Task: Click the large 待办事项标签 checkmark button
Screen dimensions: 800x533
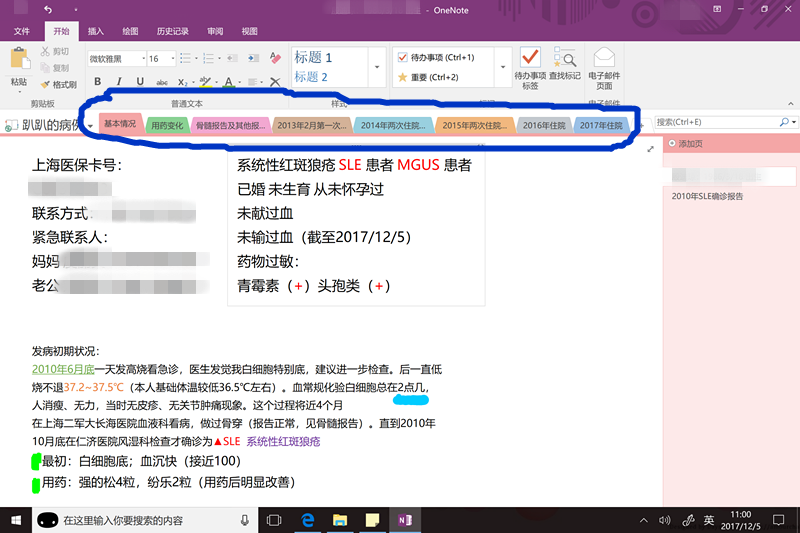Action: pyautogui.click(x=530, y=68)
